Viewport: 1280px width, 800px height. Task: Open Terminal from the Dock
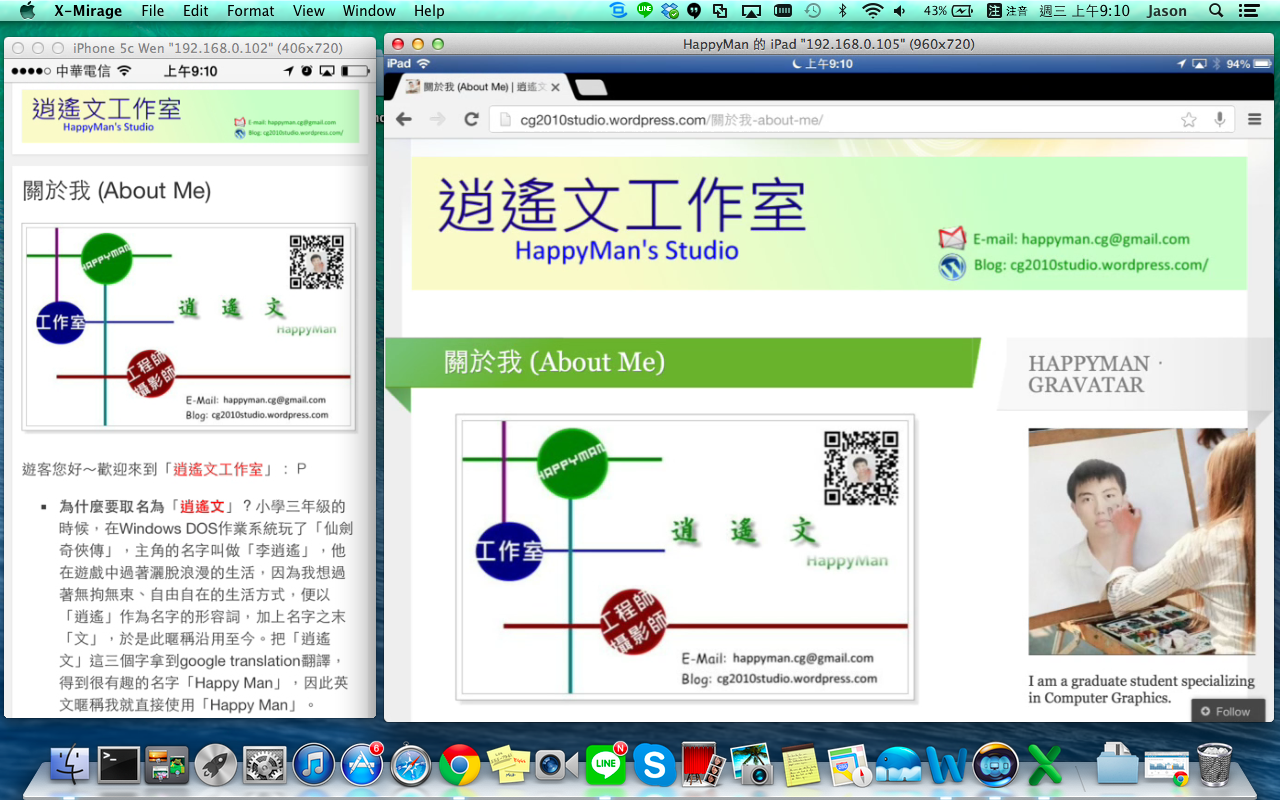[x=119, y=766]
